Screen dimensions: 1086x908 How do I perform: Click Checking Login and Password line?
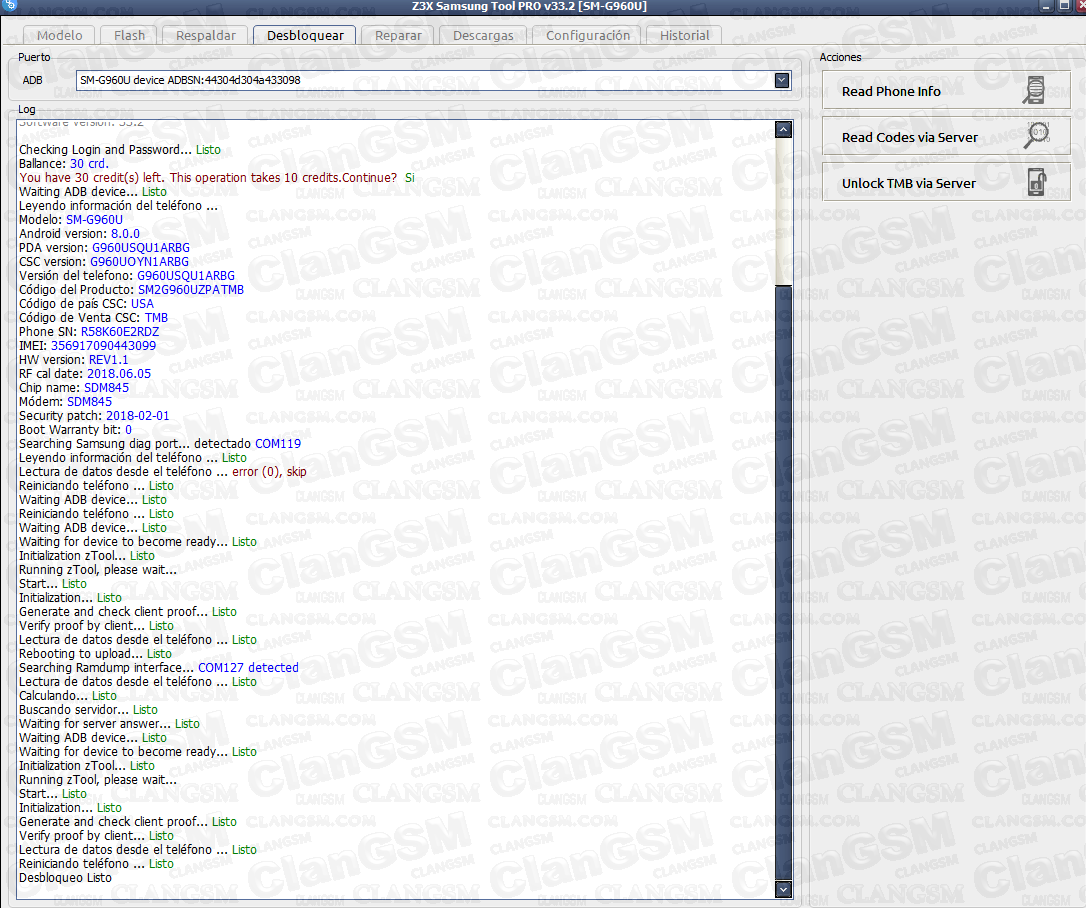point(120,150)
